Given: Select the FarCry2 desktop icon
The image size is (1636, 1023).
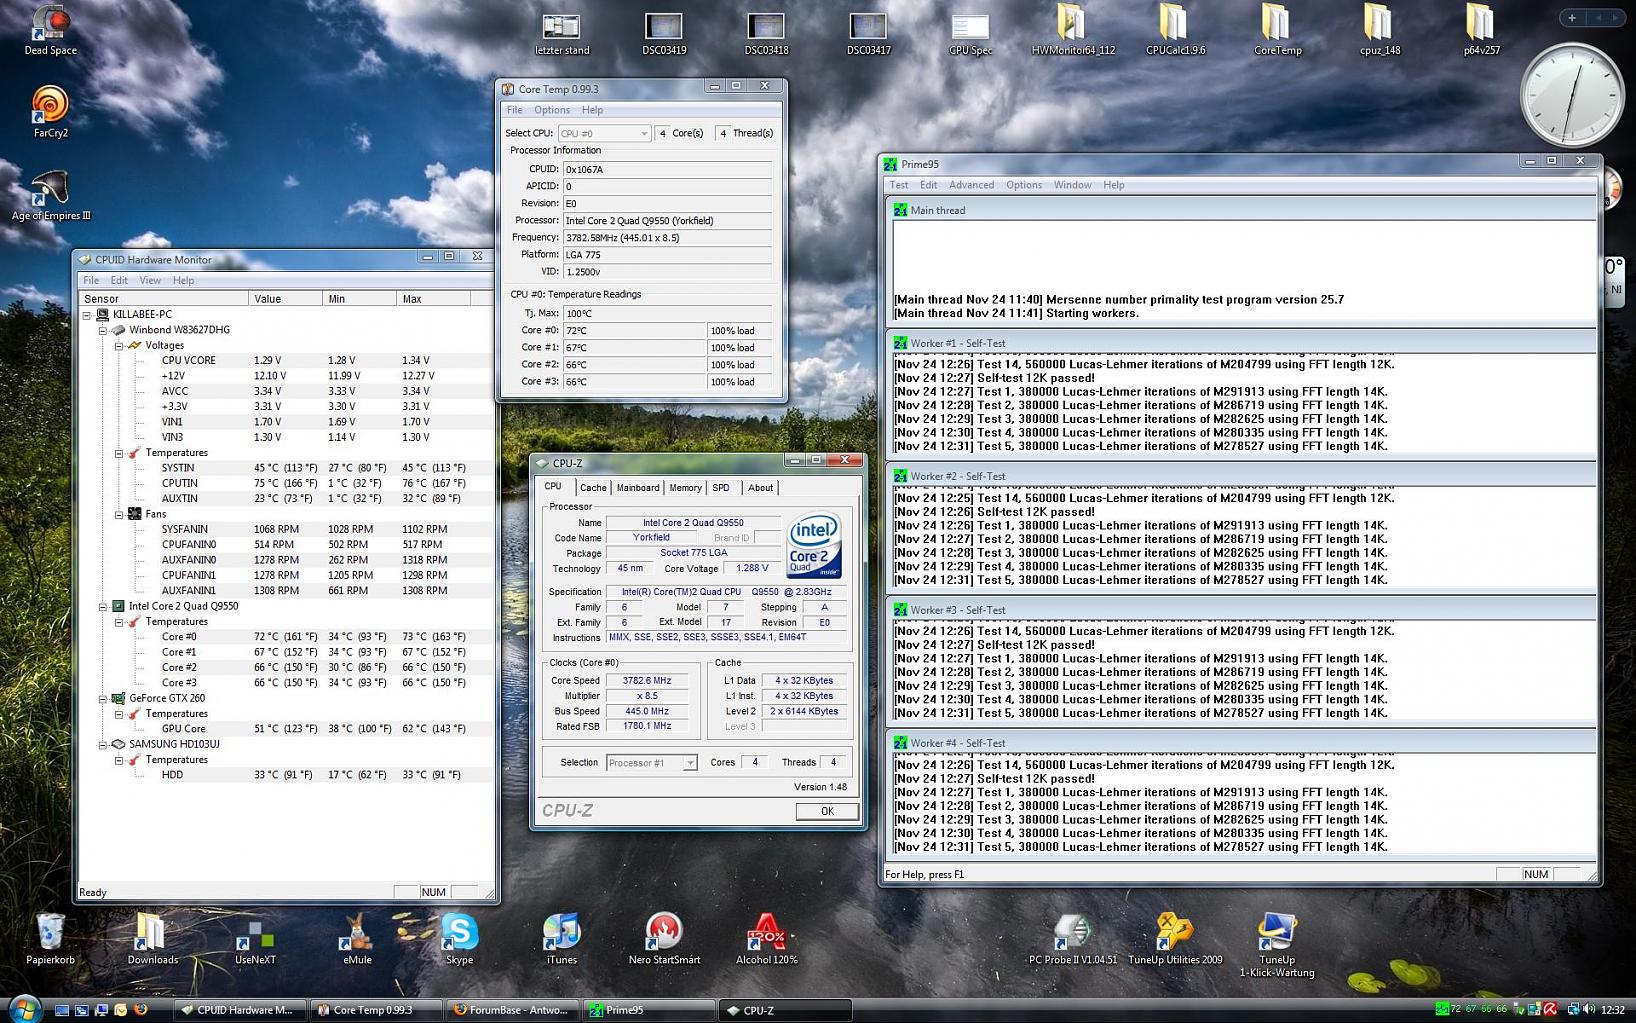Looking at the screenshot, I should [x=50, y=111].
